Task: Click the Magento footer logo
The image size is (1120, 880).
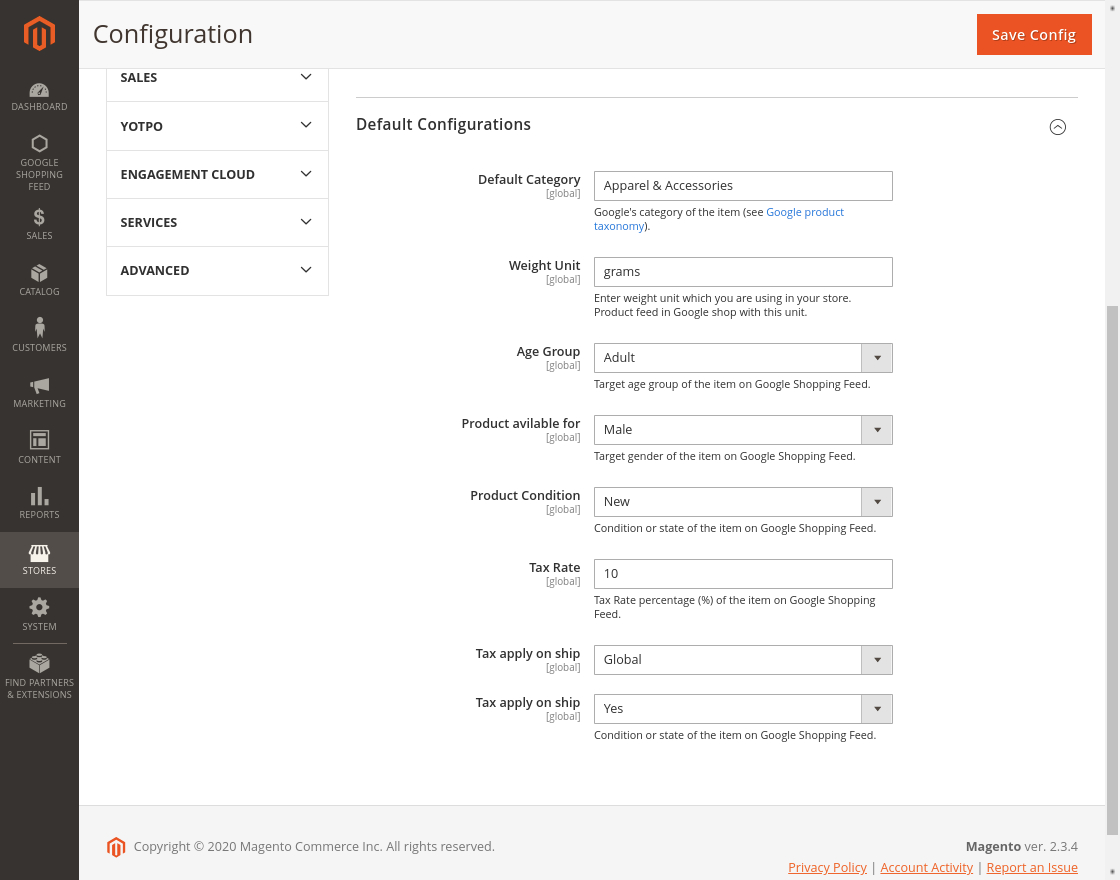Action: (x=116, y=847)
